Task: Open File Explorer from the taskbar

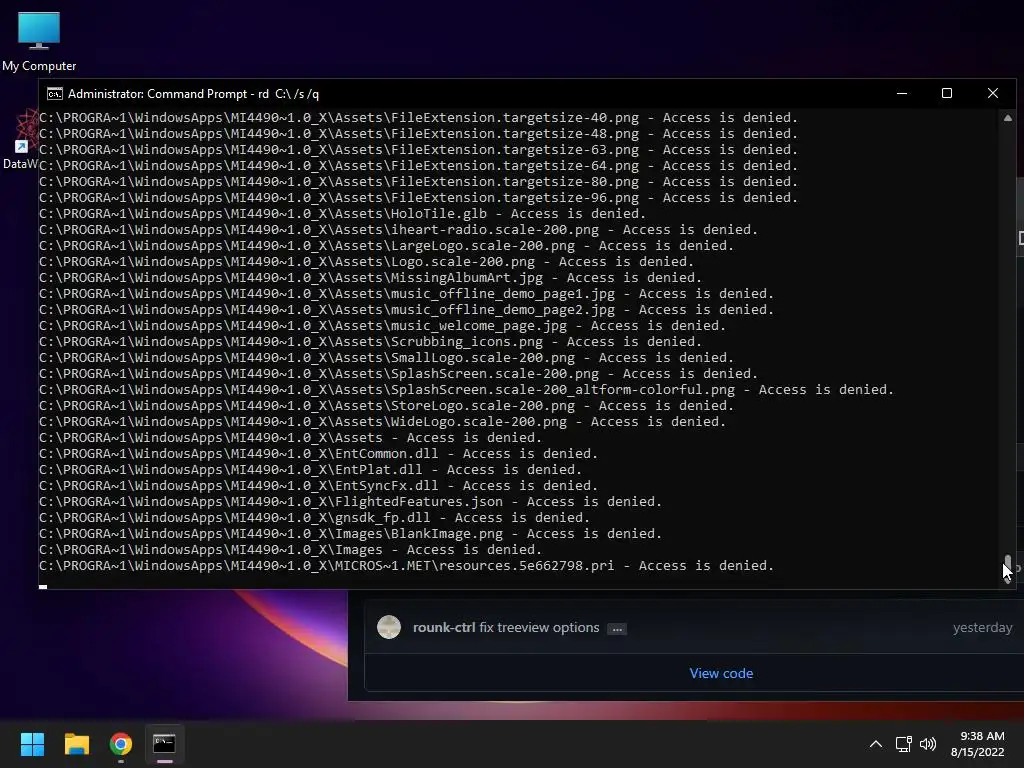Action: click(x=76, y=744)
